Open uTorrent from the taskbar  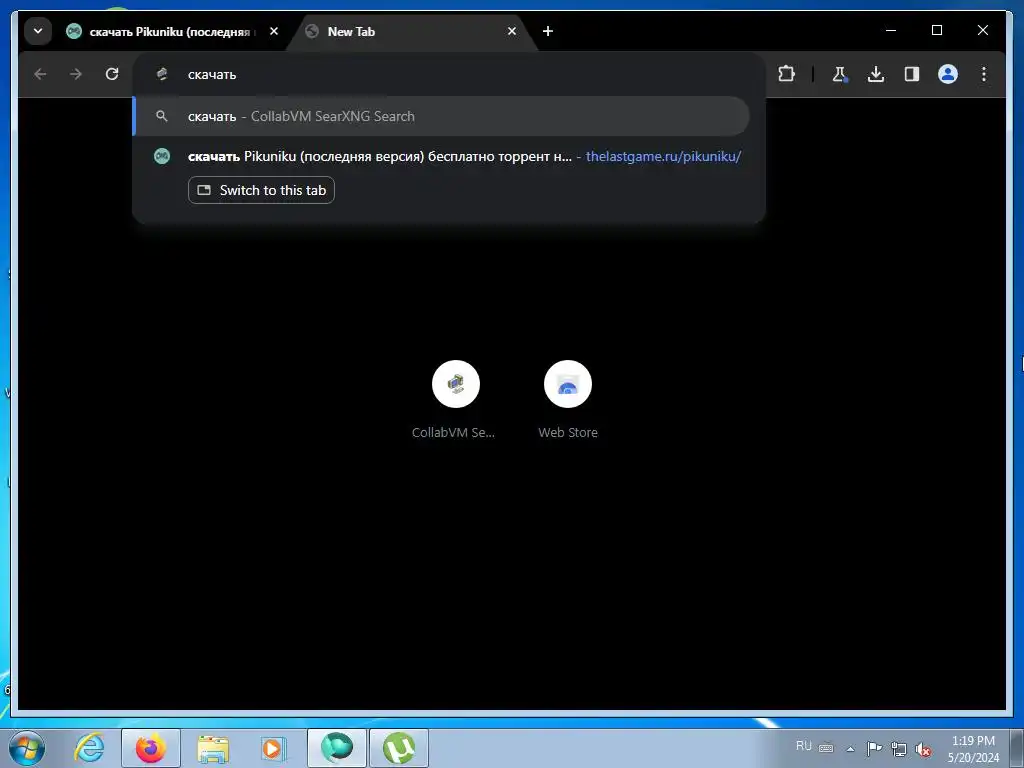[x=399, y=748]
